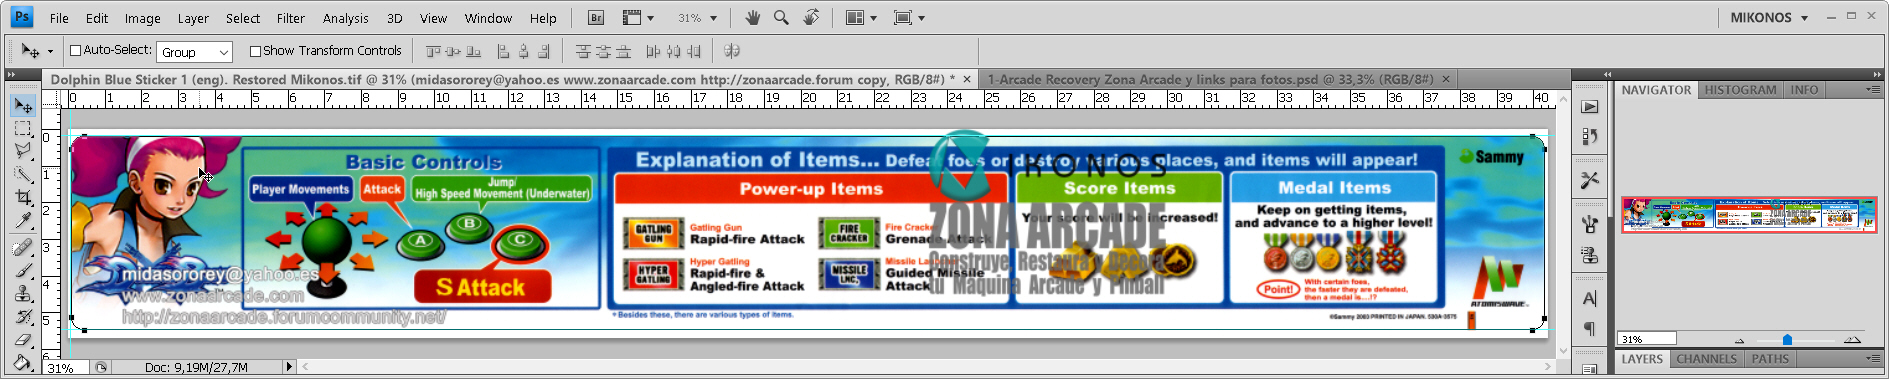Open the Analysis menu
The image size is (1889, 379).
pyautogui.click(x=345, y=18)
